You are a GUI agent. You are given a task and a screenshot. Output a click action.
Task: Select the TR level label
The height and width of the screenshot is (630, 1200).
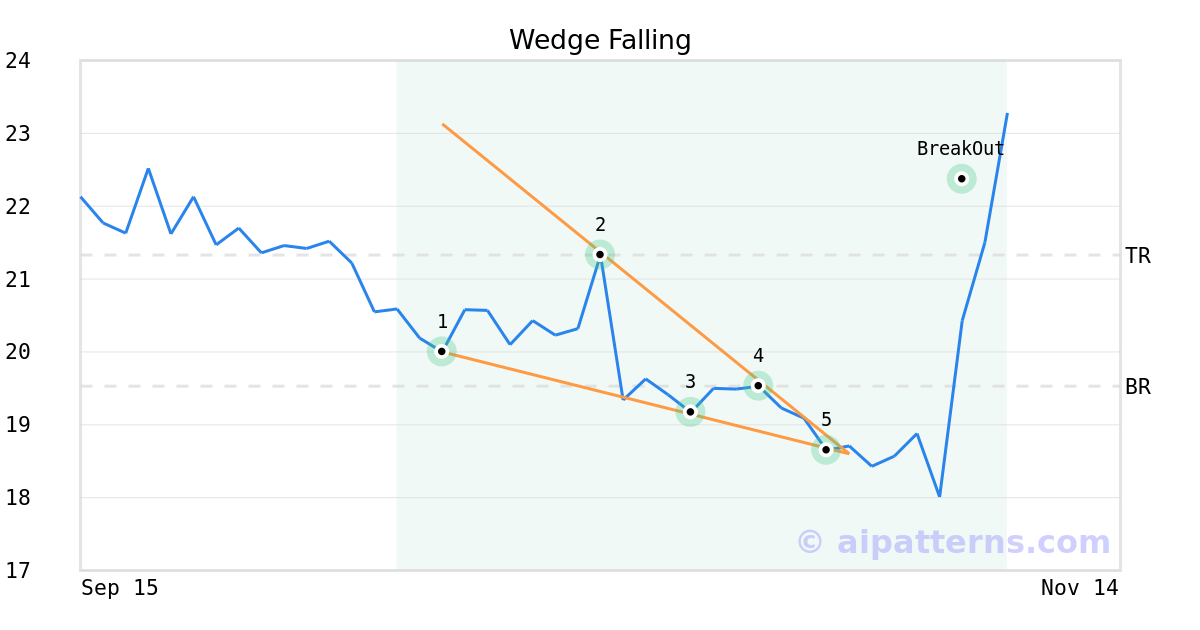1138,256
